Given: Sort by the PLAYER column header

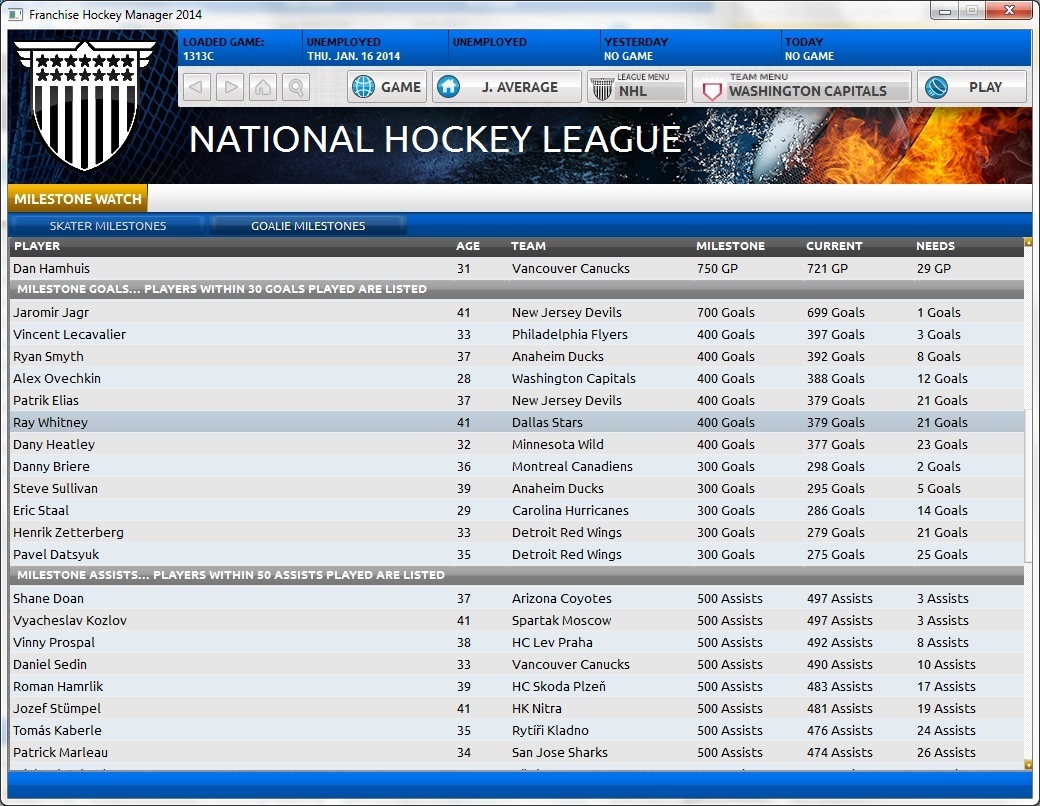Looking at the screenshot, I should (37, 246).
